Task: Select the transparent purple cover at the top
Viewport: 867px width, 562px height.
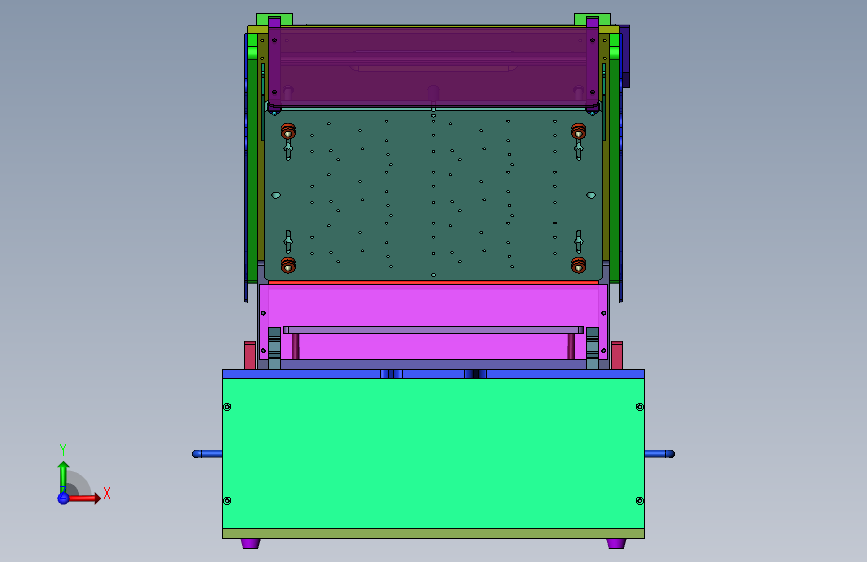Action: pos(433,66)
